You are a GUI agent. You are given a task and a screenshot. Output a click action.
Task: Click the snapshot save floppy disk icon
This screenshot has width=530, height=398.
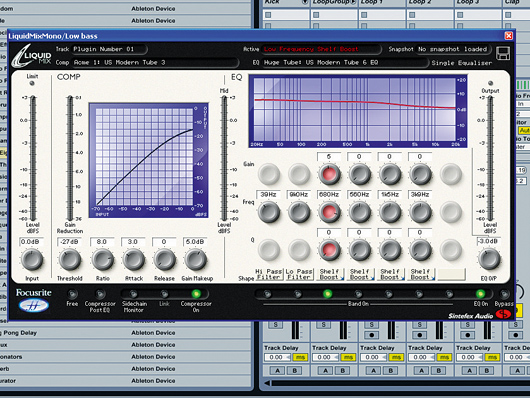503,53
